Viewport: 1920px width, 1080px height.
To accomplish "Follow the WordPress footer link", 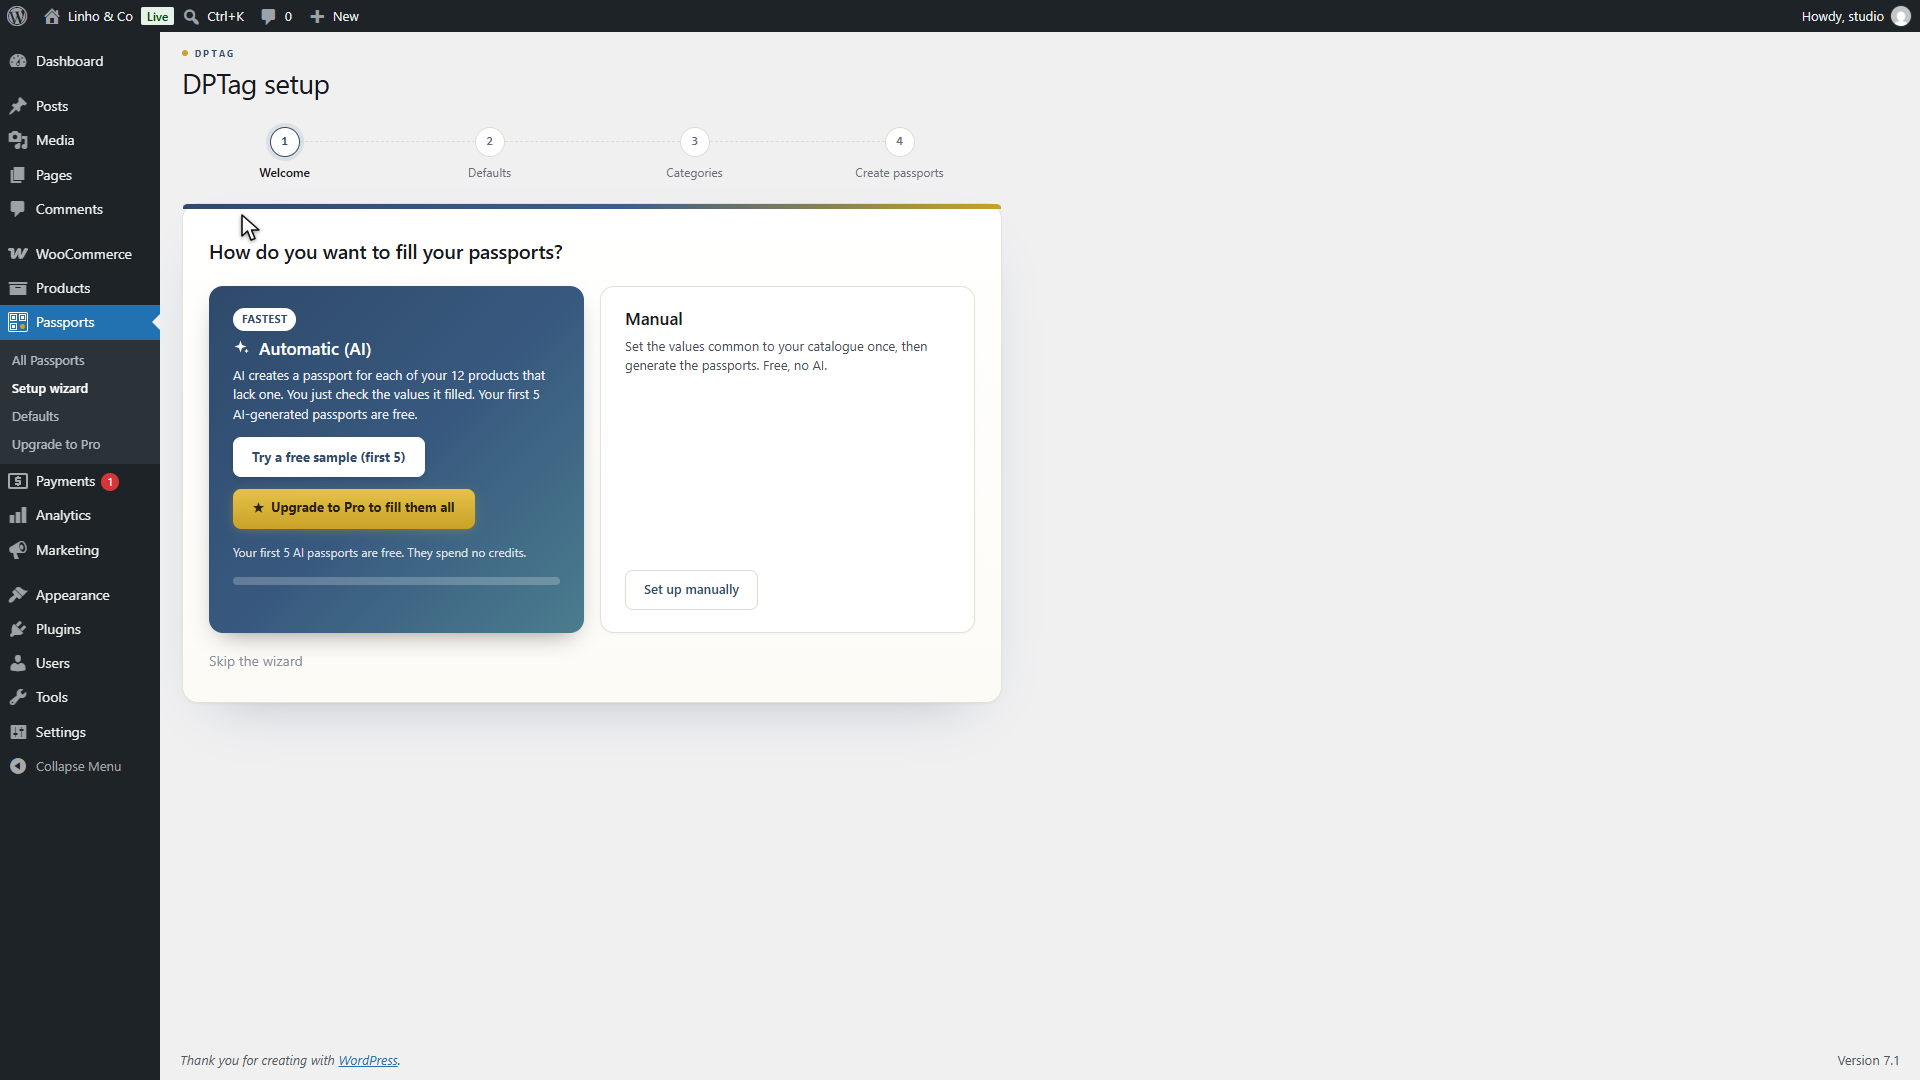I will click(368, 1061).
